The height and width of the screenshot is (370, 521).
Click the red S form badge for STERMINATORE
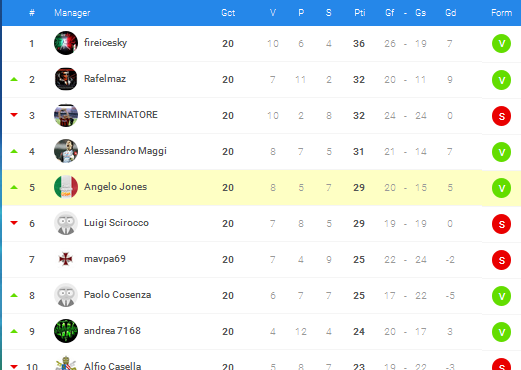pyautogui.click(x=501, y=116)
